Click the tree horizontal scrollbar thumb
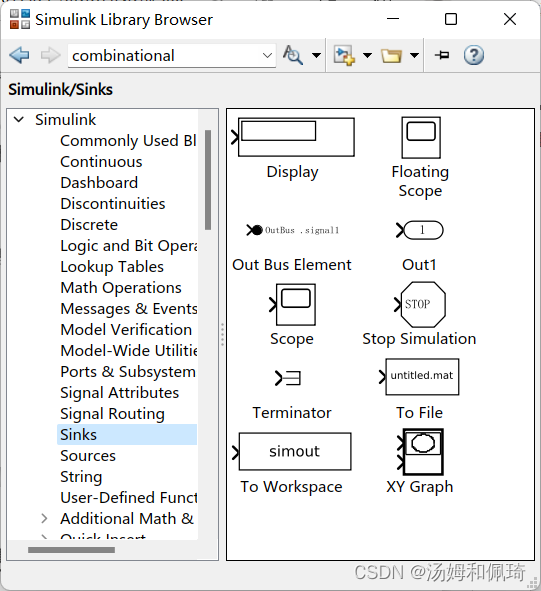 (x=71, y=550)
